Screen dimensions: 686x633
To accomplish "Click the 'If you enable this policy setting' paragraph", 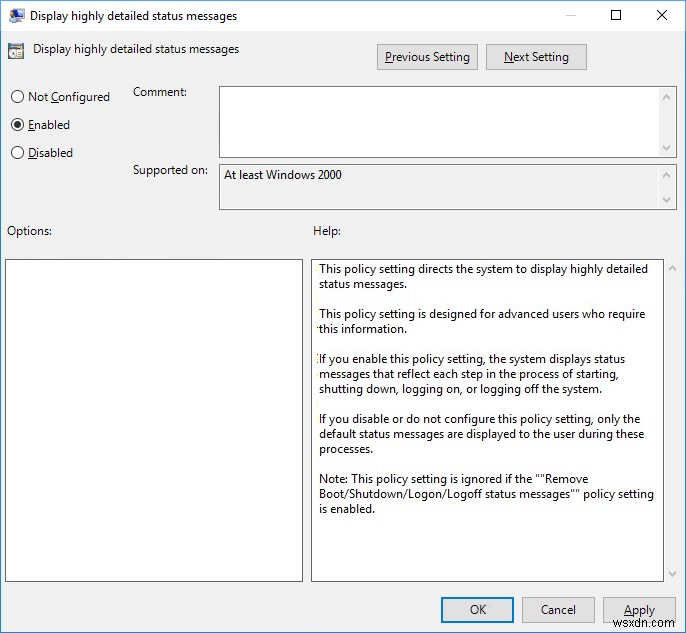I will point(472,374).
